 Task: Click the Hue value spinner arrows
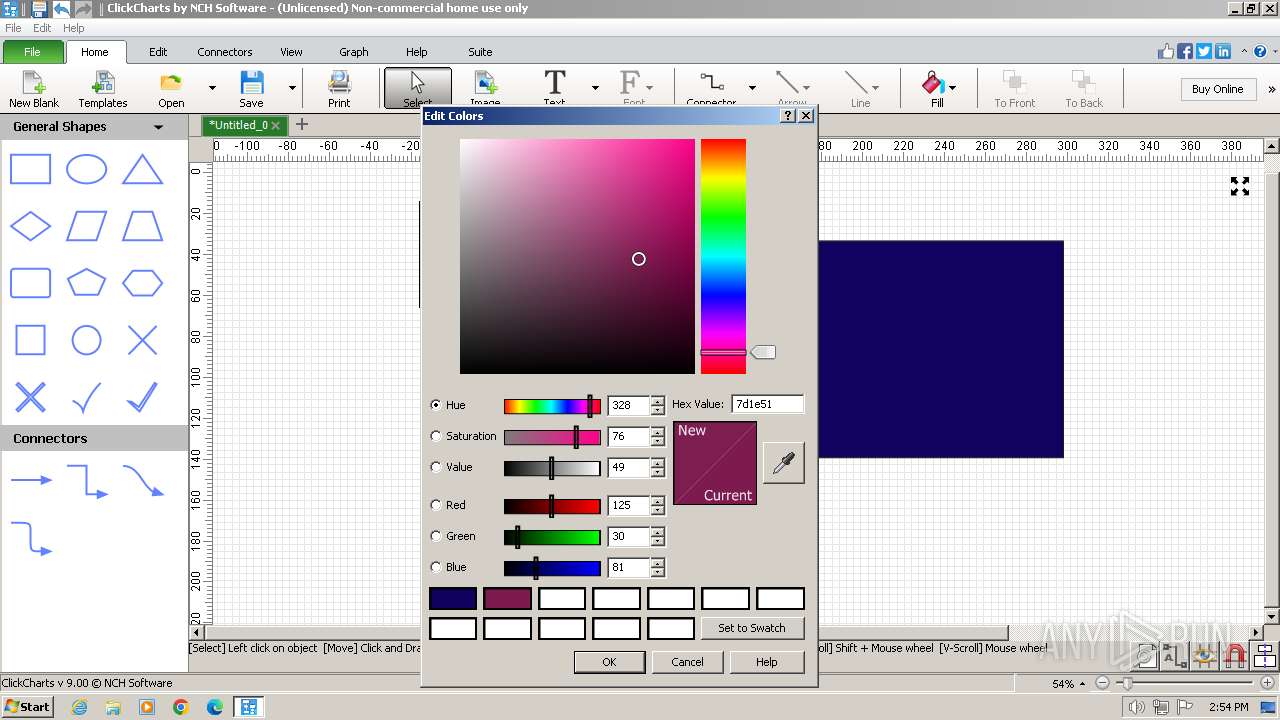[657, 405]
